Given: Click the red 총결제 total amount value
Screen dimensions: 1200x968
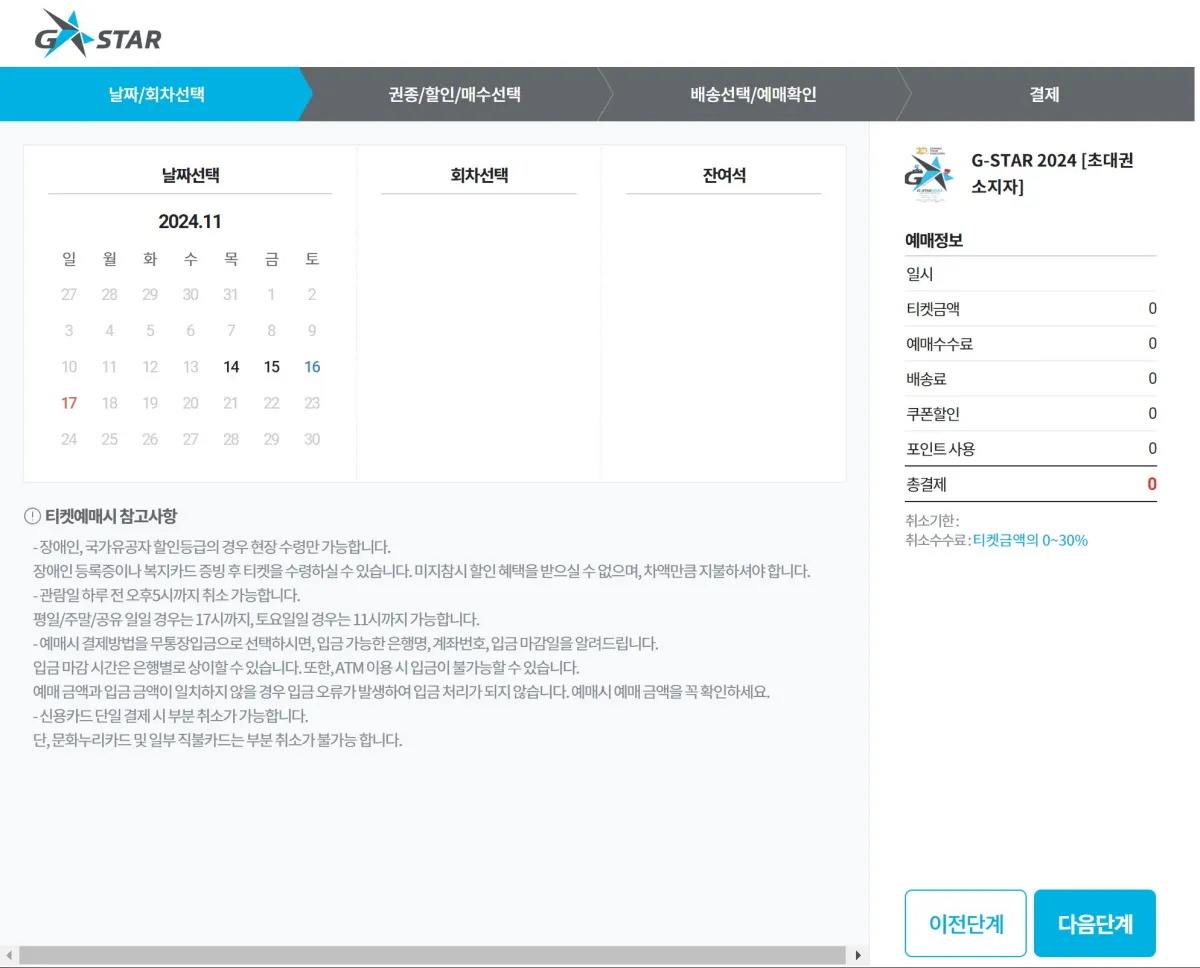Looking at the screenshot, I should click(1151, 484).
